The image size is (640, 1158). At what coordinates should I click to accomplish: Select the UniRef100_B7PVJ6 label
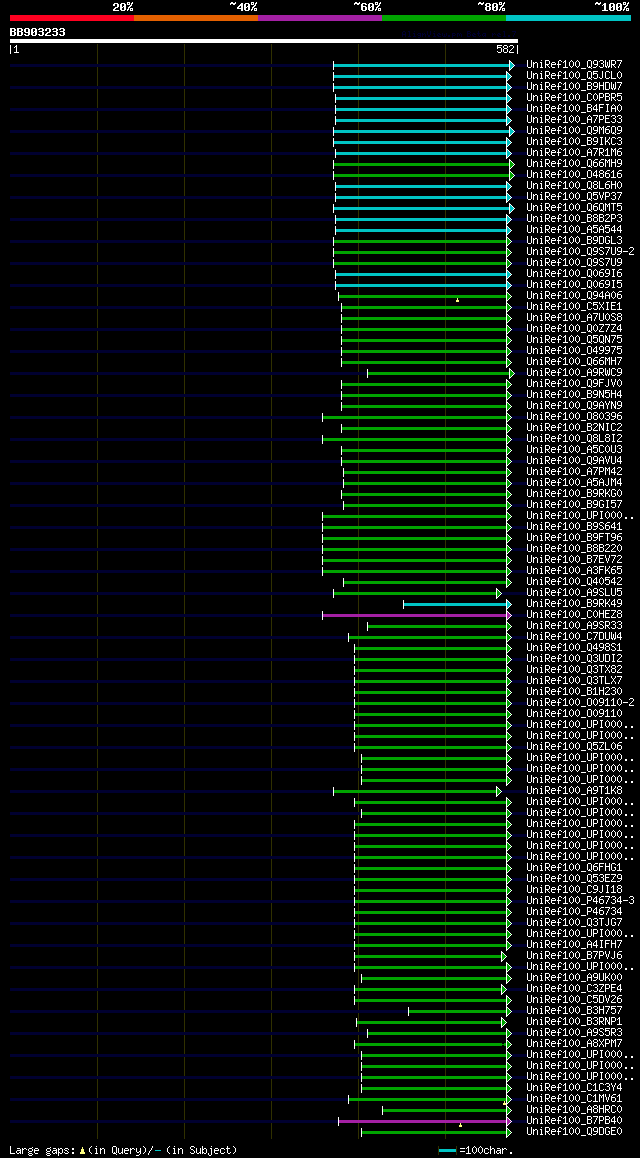point(574,956)
